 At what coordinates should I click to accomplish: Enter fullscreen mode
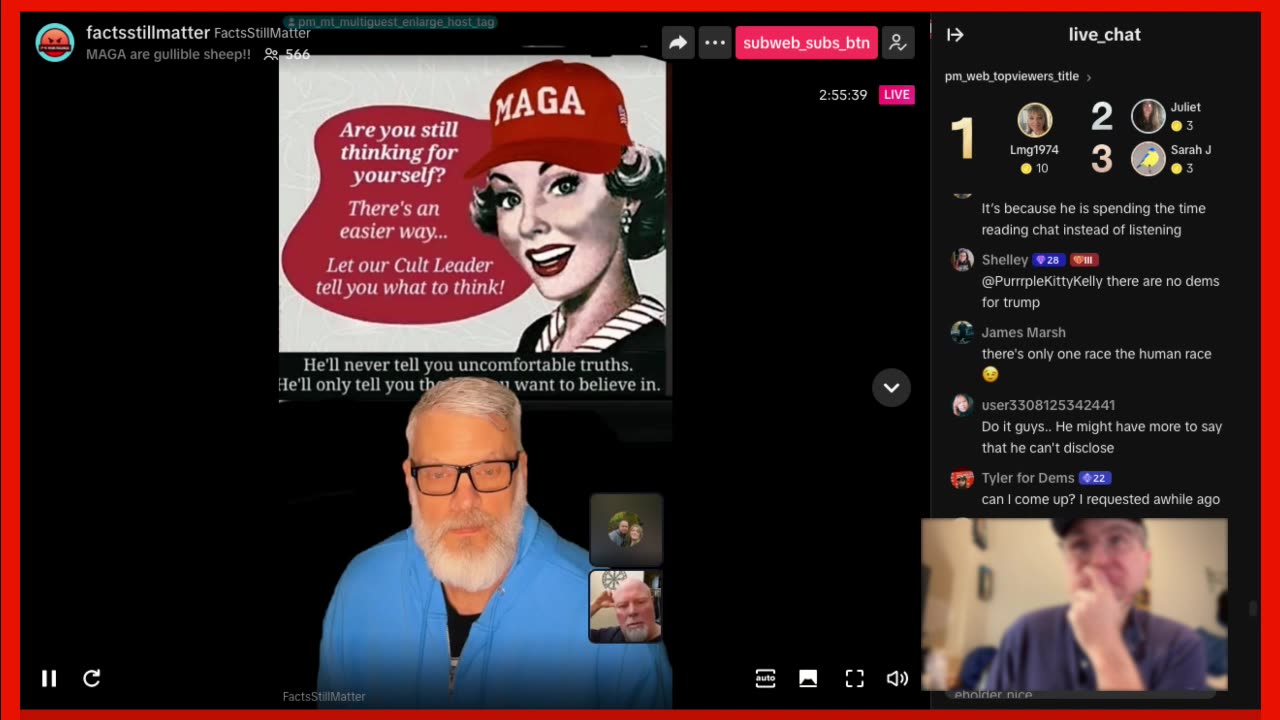(854, 679)
